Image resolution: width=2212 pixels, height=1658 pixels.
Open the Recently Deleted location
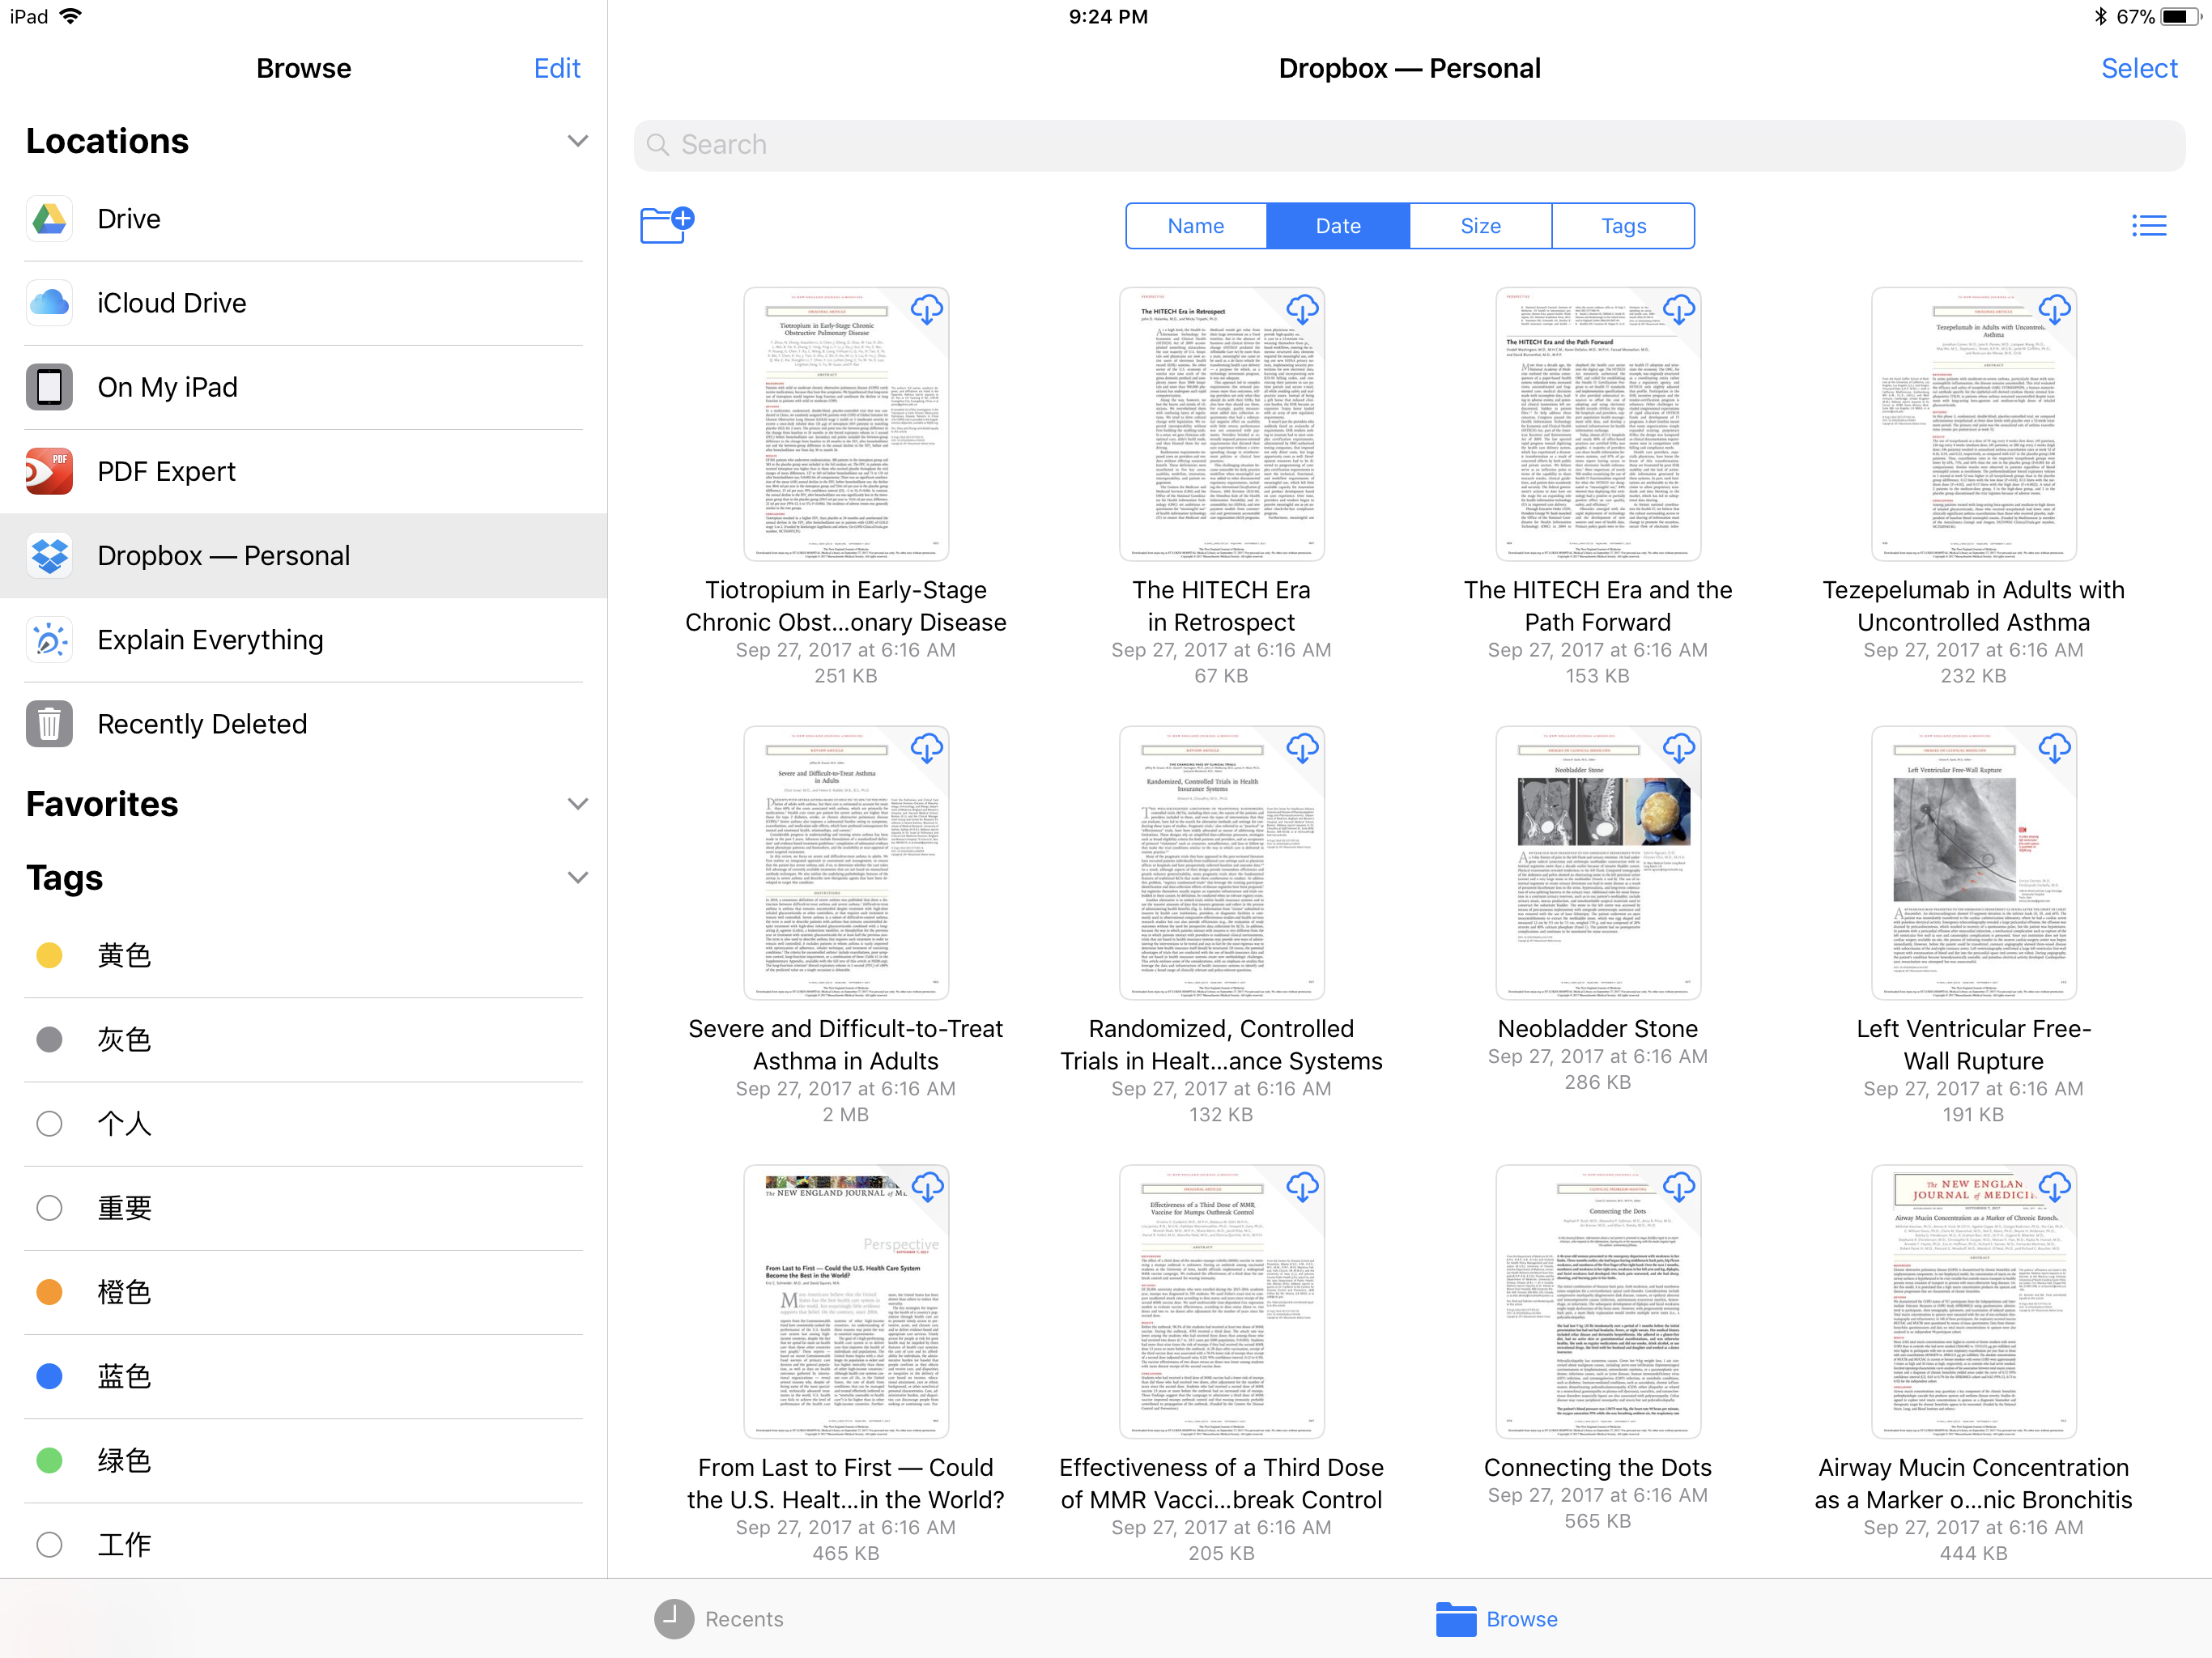tap(303, 724)
